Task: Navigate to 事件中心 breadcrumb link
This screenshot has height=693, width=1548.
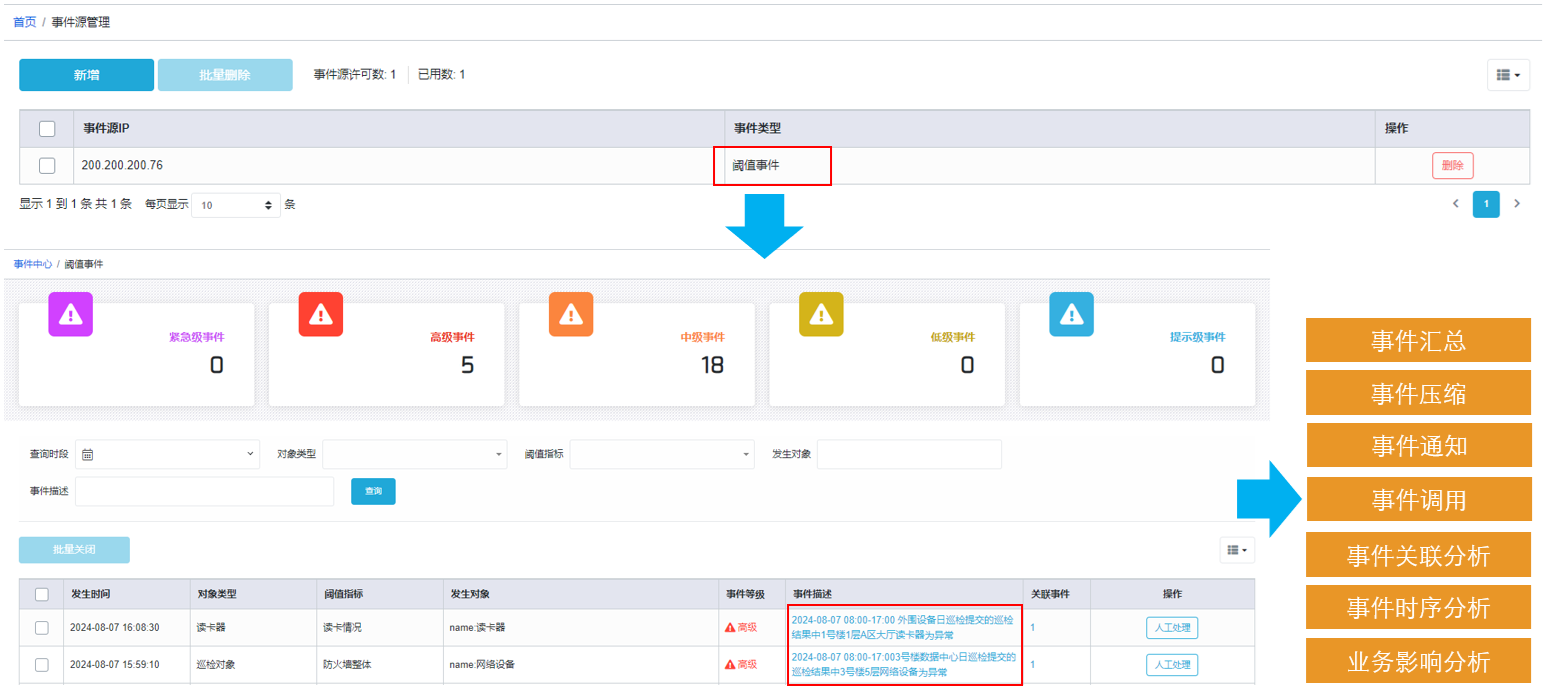Action: click(x=33, y=264)
